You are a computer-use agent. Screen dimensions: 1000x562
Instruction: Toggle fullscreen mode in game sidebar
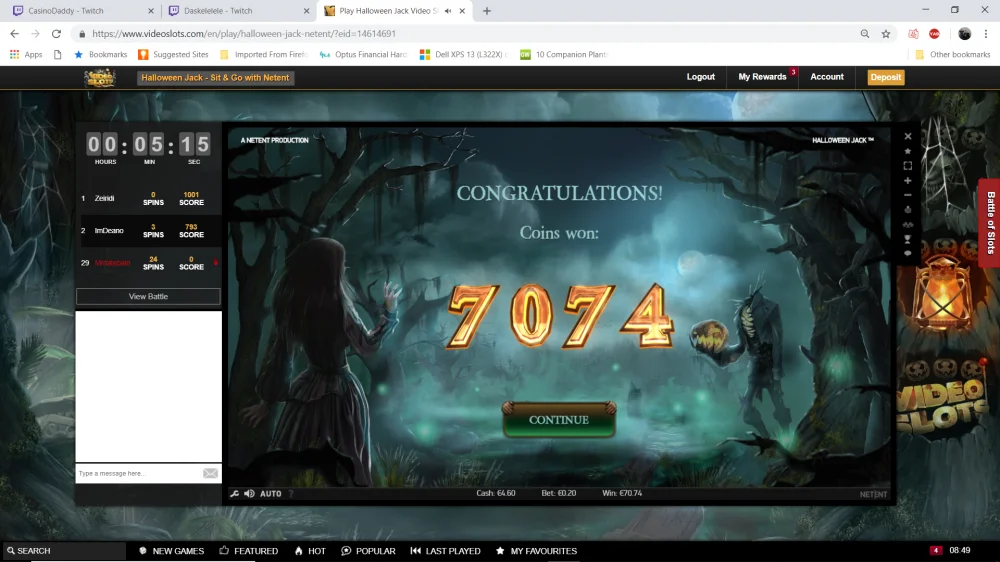pos(908,166)
